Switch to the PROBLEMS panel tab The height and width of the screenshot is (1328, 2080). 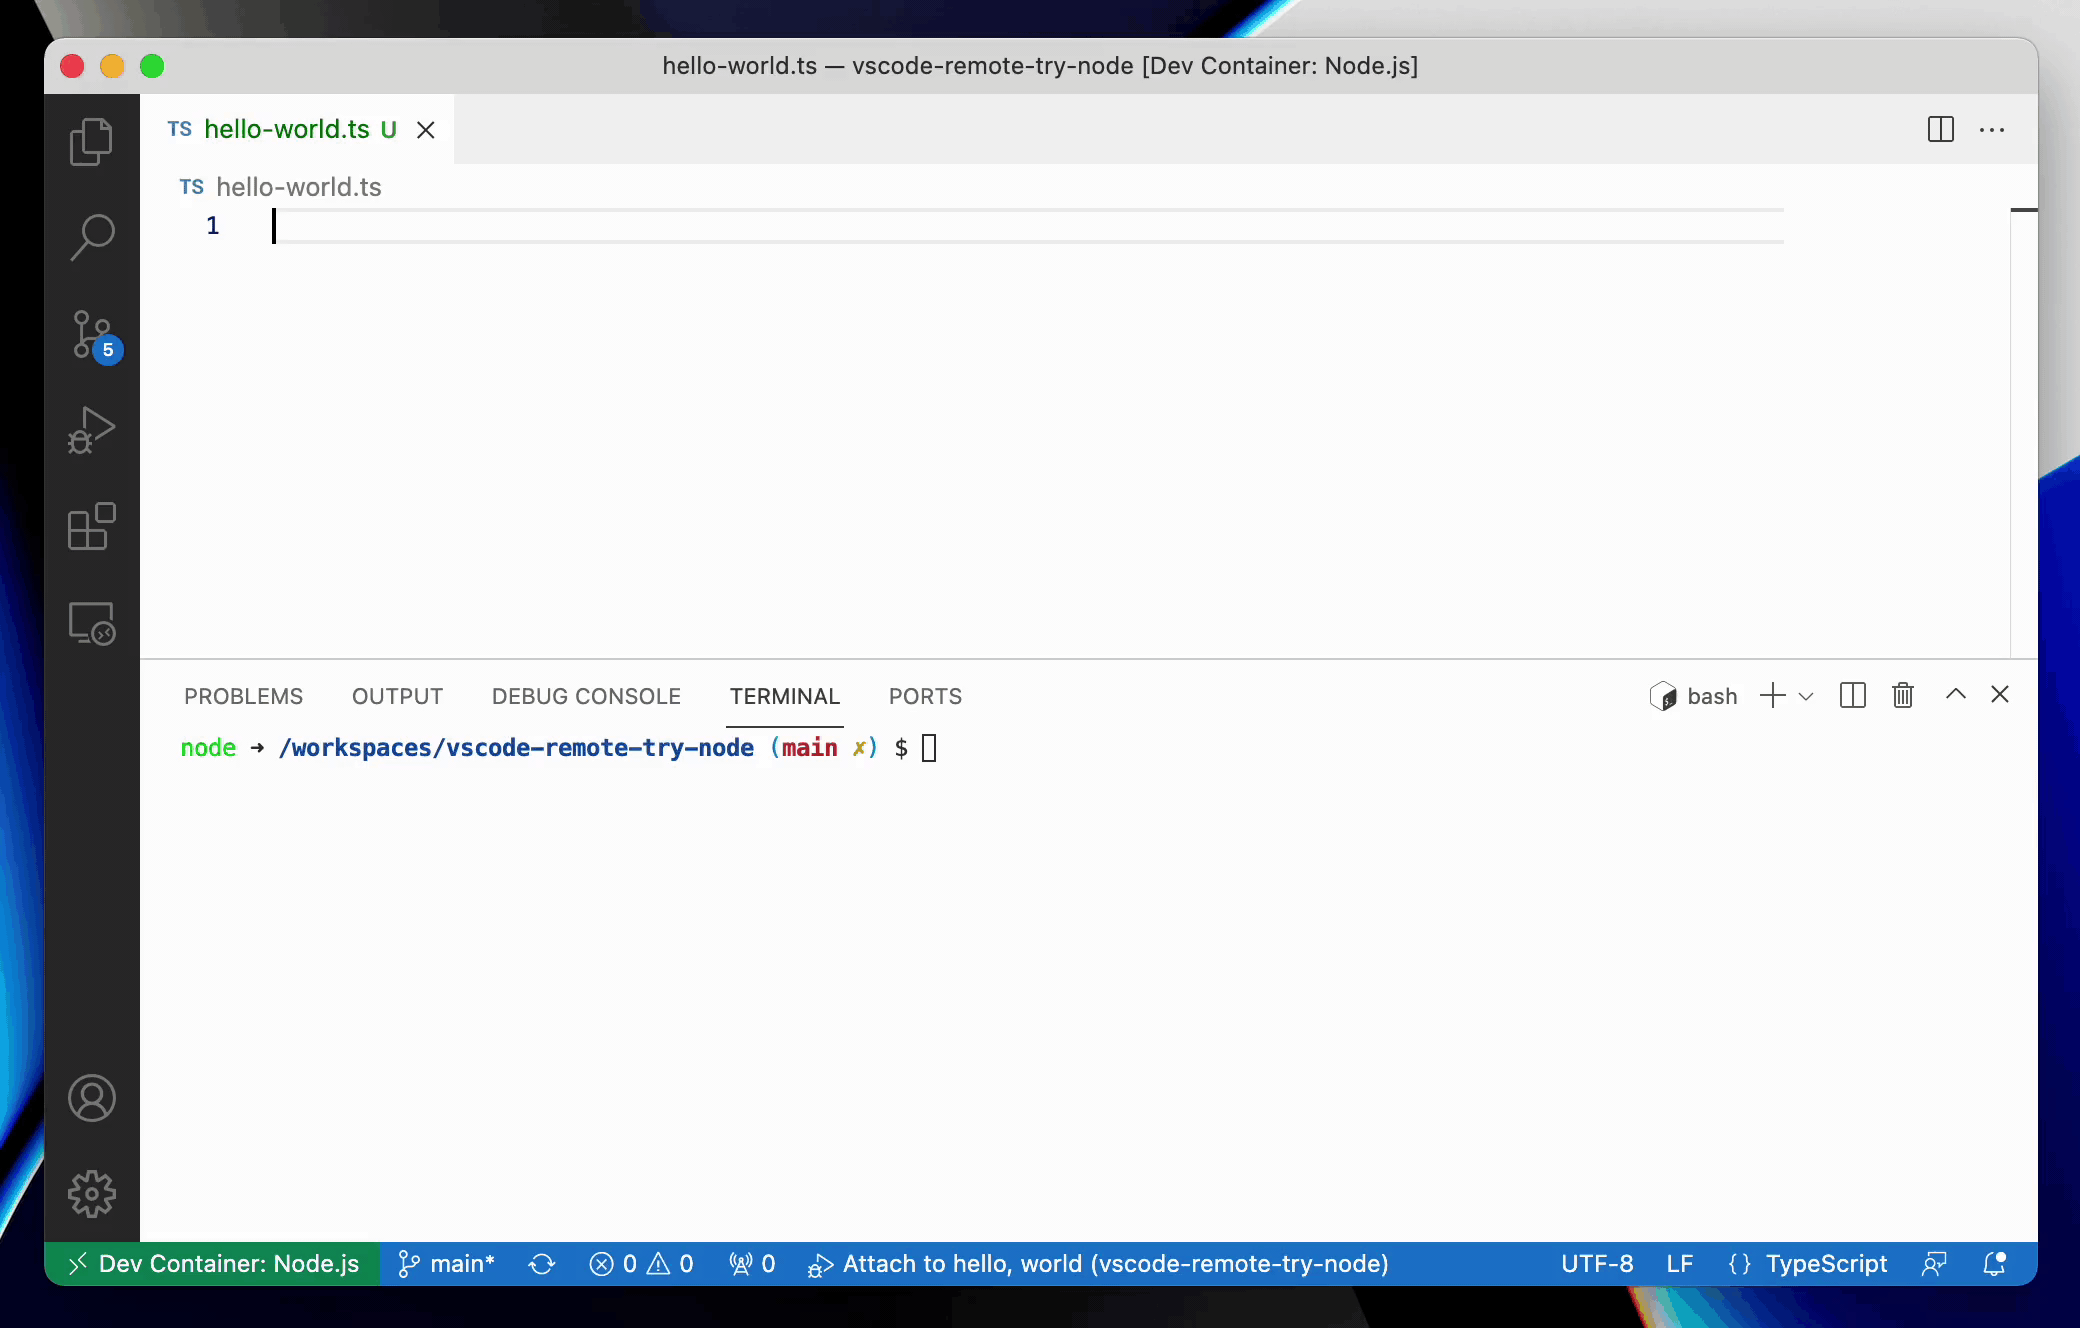(x=243, y=696)
